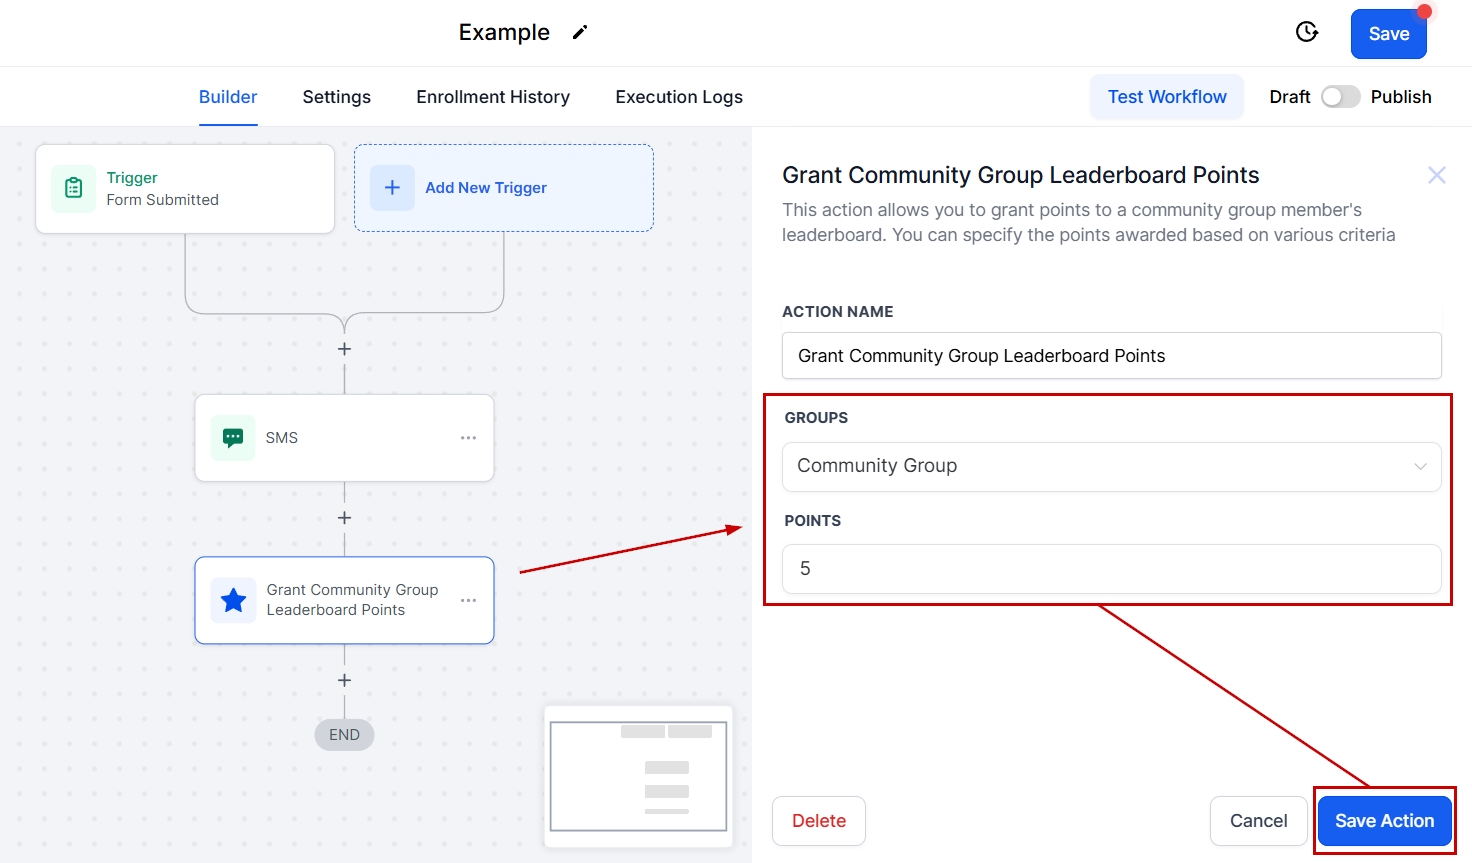Close the action panel with X
1472x863 pixels.
pyautogui.click(x=1436, y=176)
